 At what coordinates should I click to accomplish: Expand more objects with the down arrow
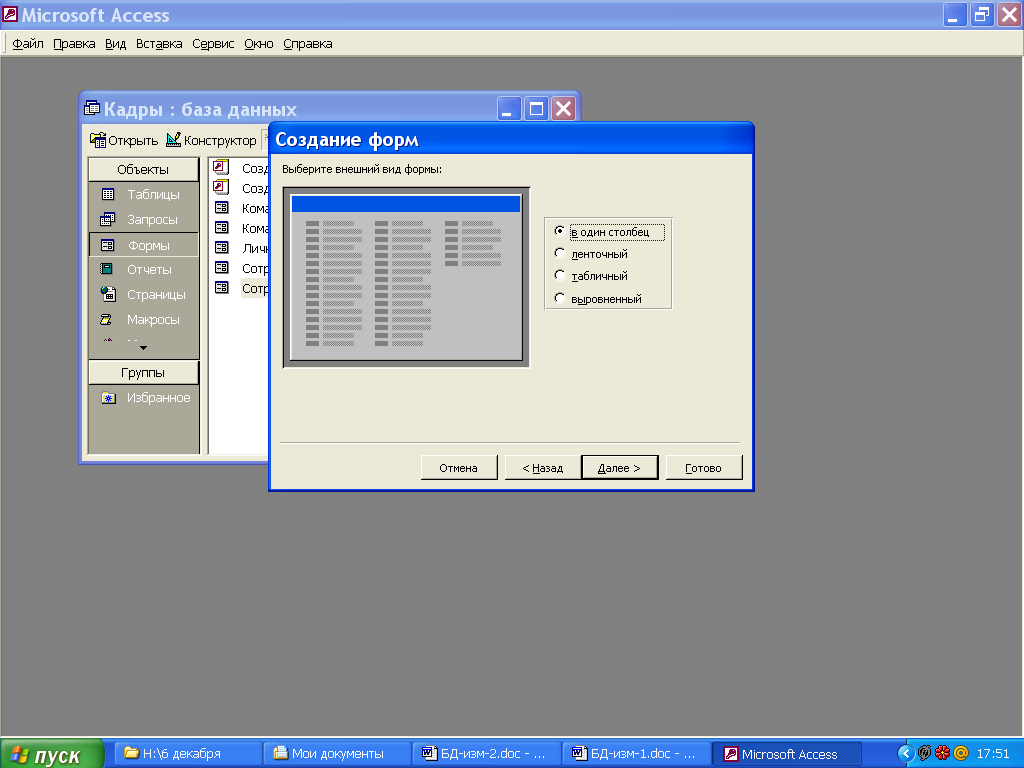[144, 348]
